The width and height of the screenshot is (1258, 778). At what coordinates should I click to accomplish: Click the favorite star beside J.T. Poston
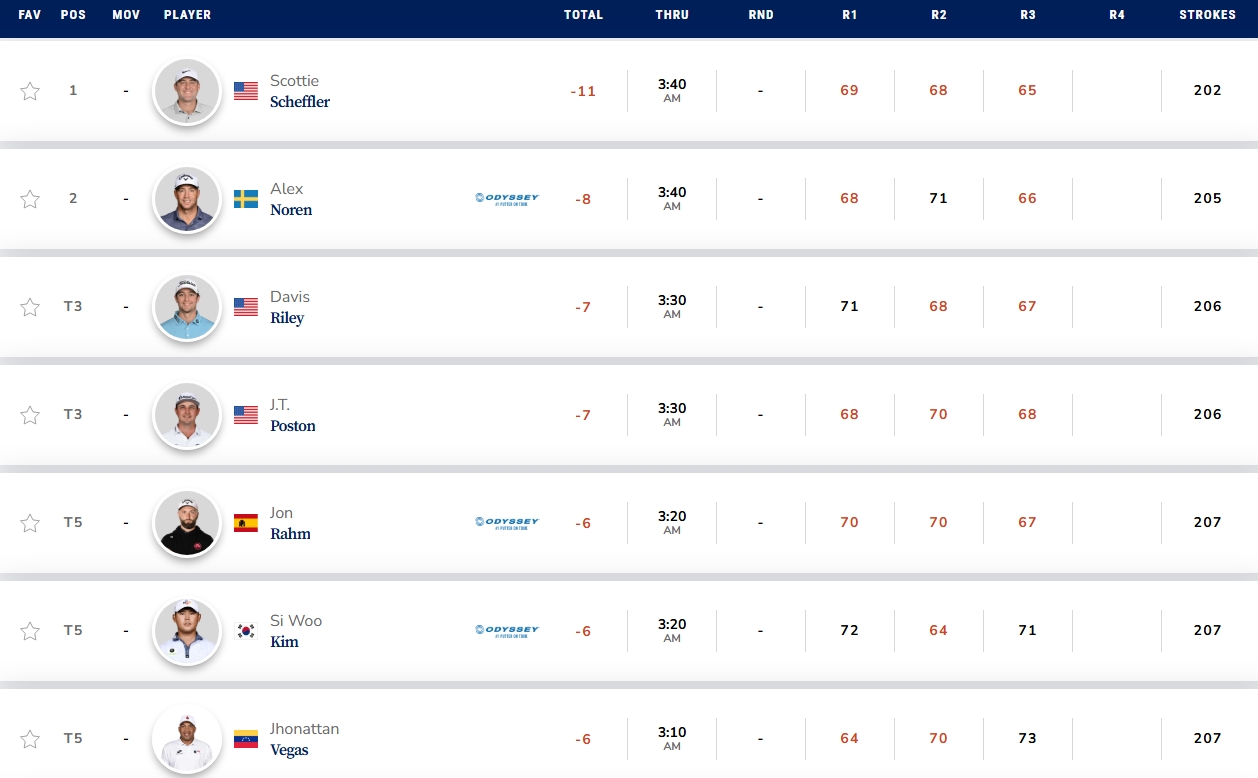click(30, 415)
